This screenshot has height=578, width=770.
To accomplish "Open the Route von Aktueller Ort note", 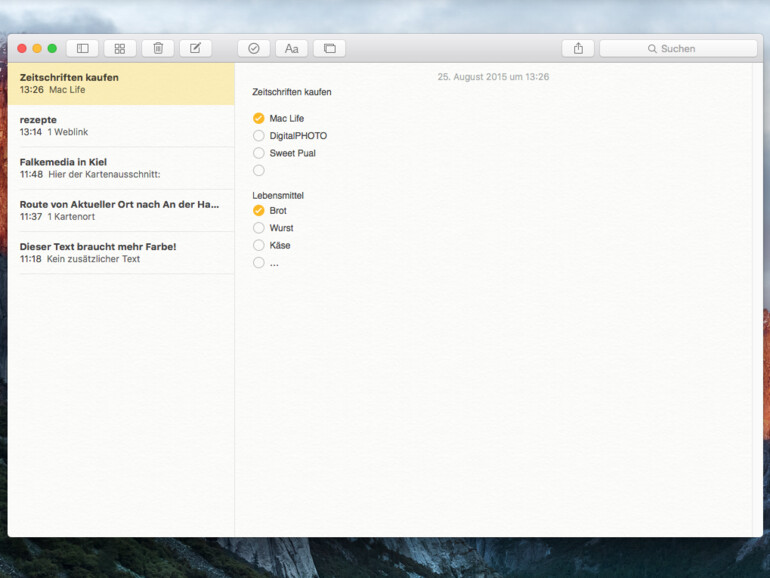I will (x=120, y=210).
